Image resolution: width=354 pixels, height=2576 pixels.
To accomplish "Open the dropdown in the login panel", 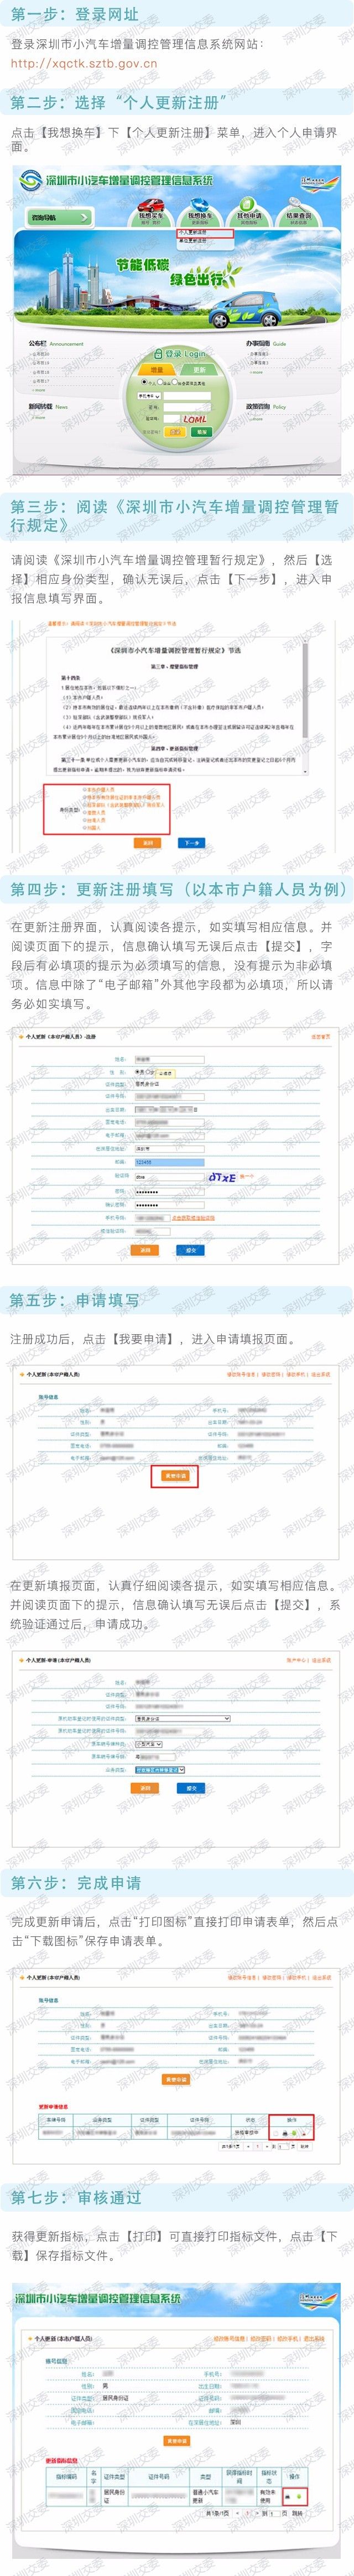I will pos(149,396).
